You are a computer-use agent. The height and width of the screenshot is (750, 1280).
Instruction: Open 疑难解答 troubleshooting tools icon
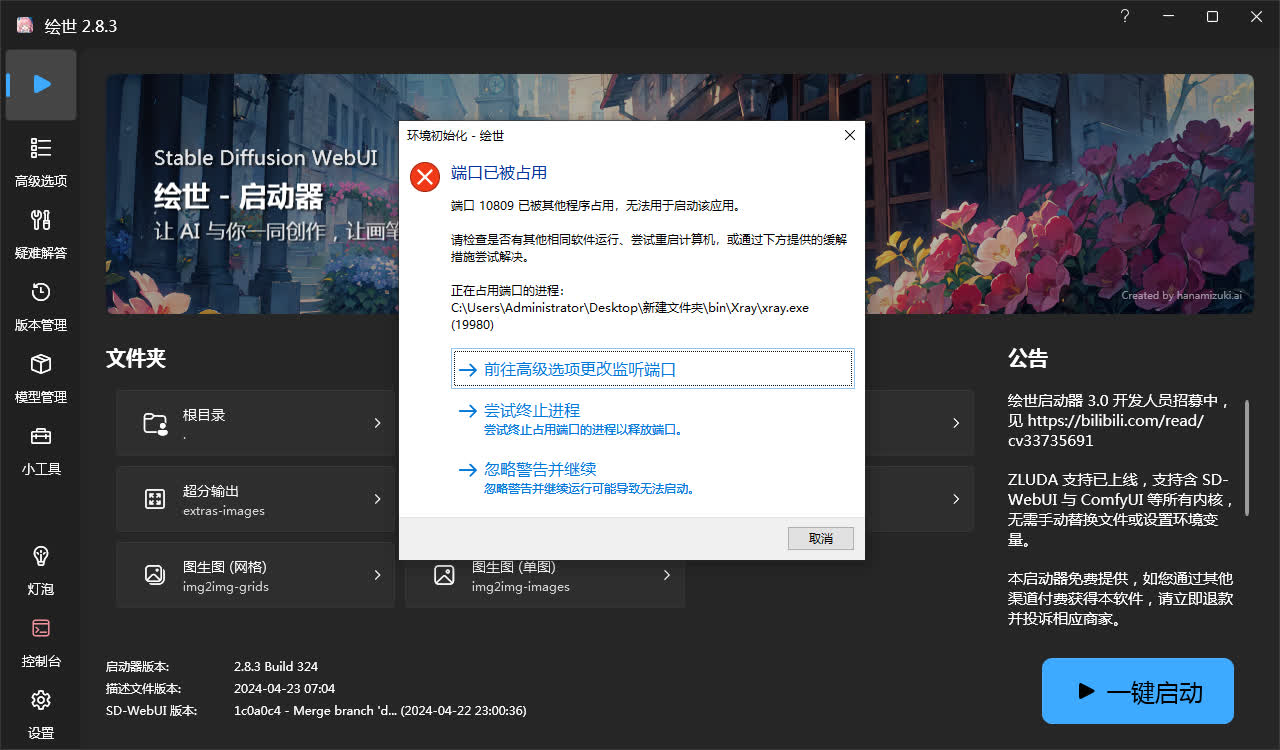click(41, 220)
